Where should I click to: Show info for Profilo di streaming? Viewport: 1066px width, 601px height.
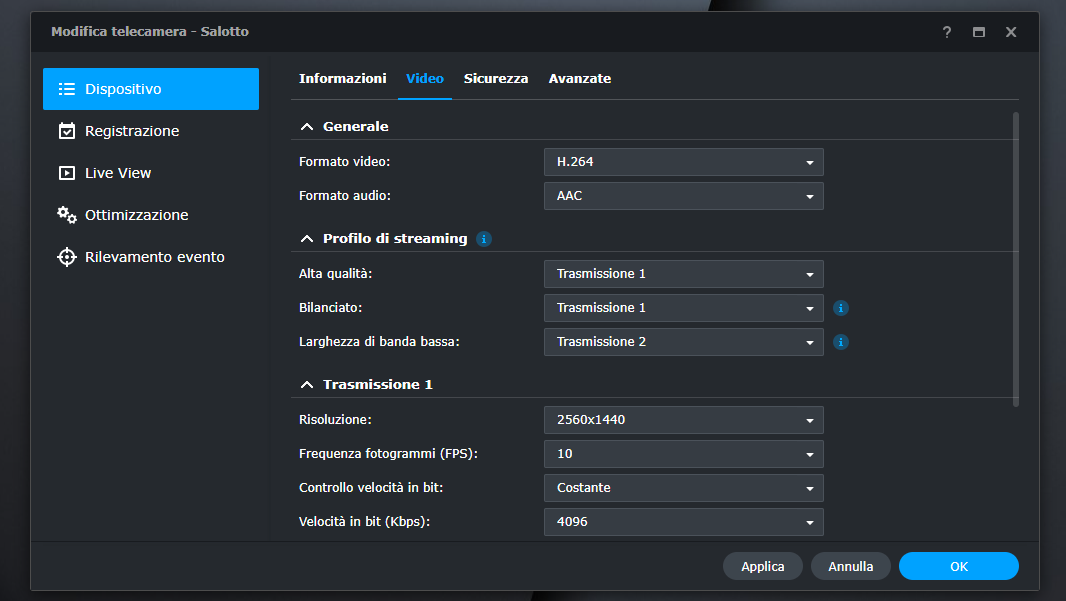point(484,239)
